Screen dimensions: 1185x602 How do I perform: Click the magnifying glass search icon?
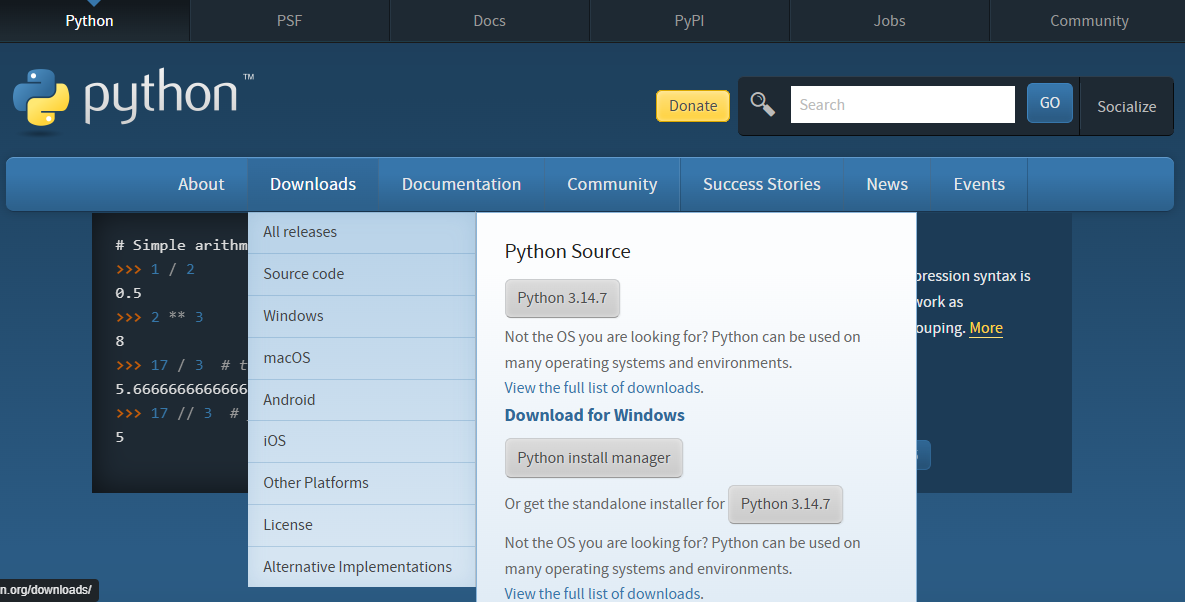coord(763,104)
